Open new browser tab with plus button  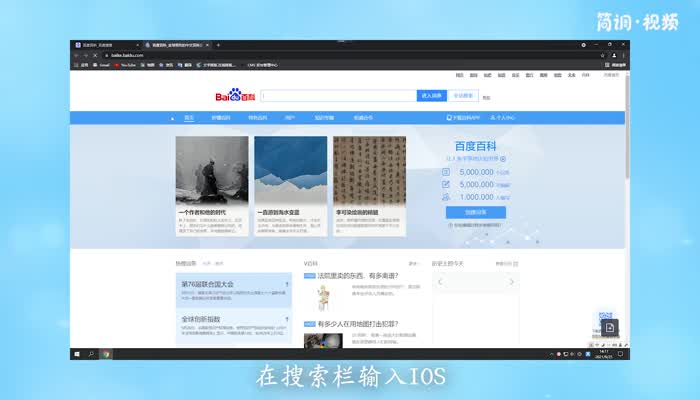[x=219, y=45]
